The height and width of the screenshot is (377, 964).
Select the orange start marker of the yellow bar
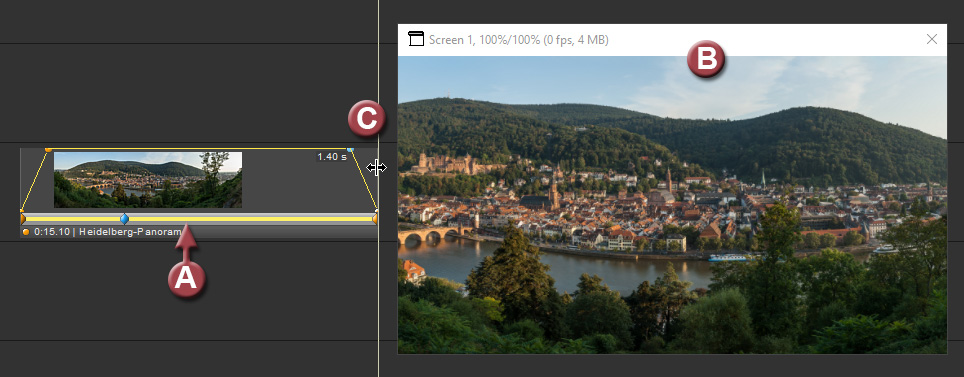(x=23, y=218)
